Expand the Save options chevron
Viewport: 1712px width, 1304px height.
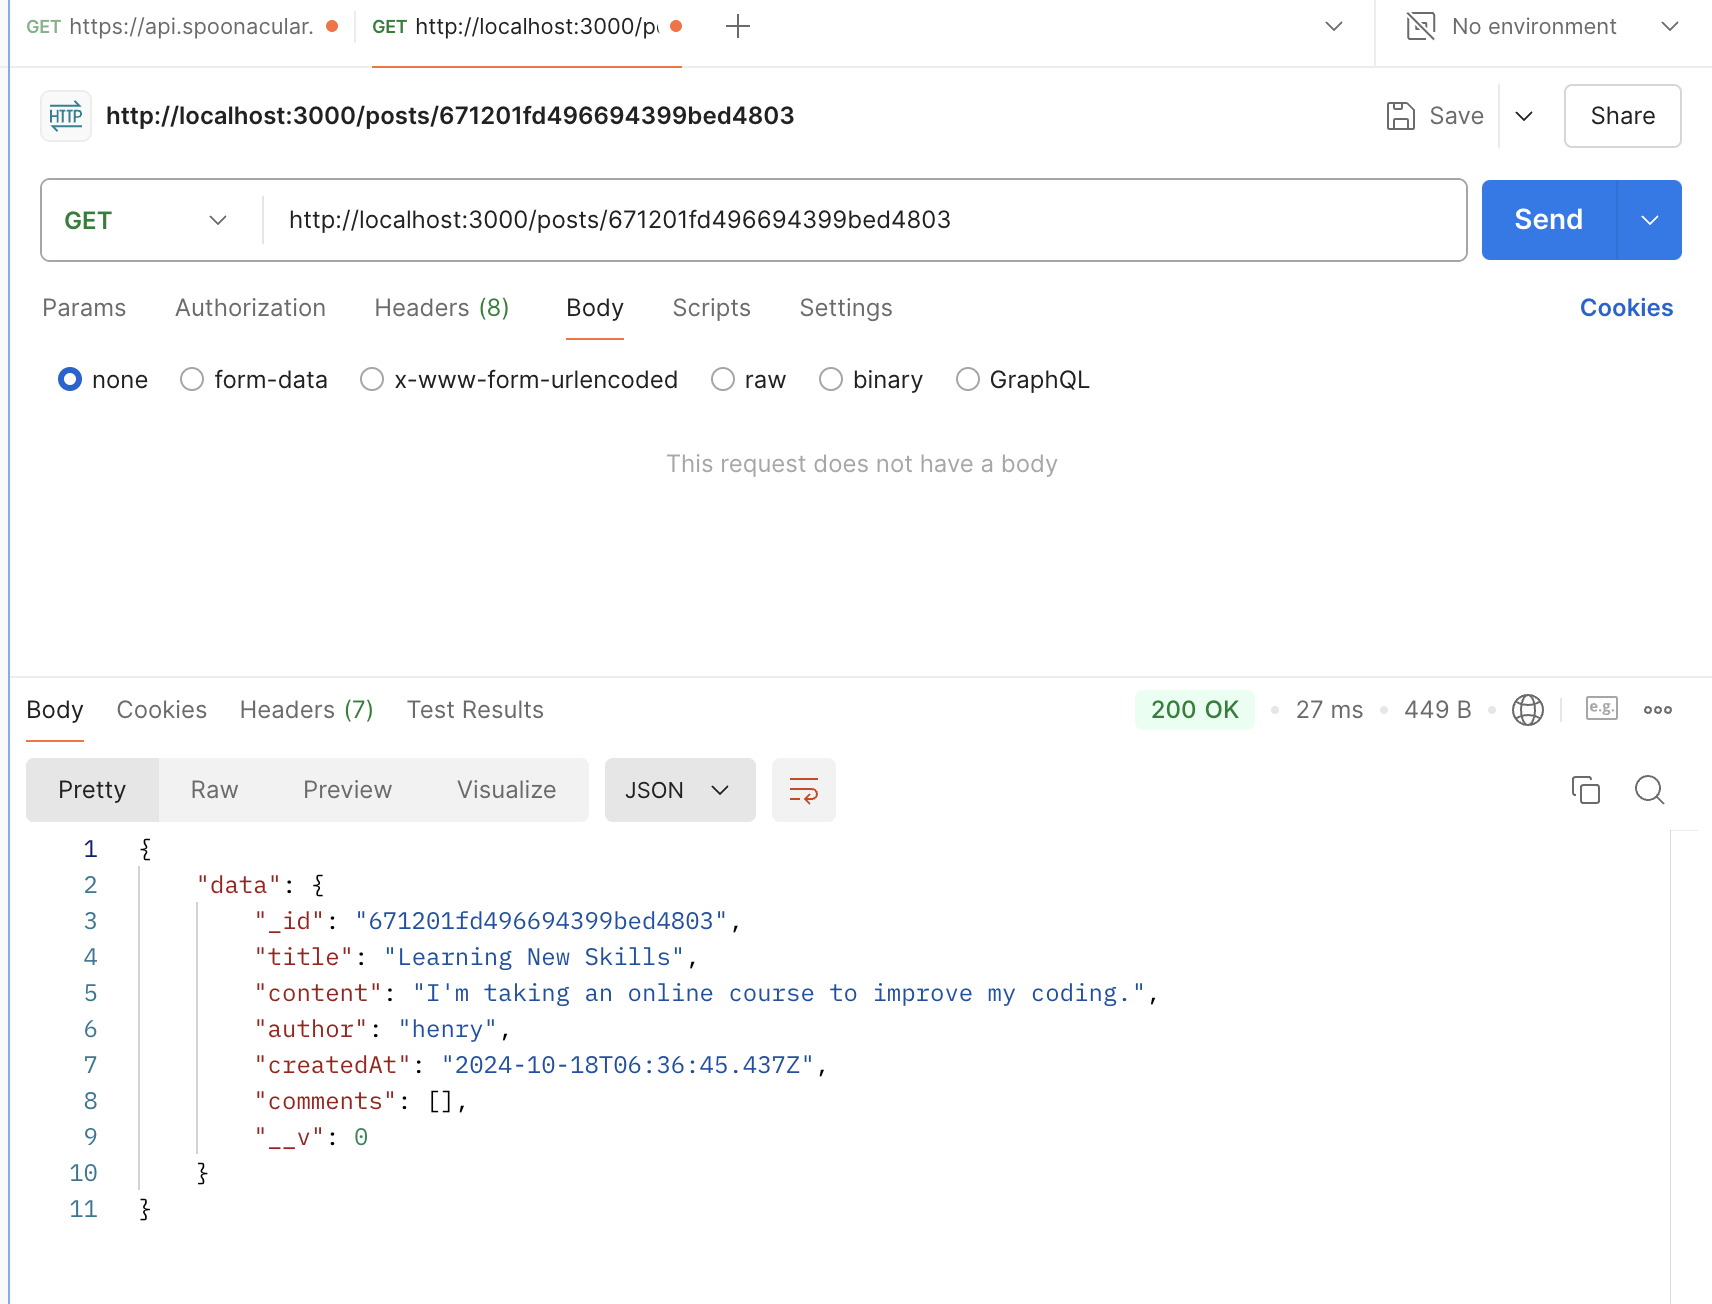pos(1524,116)
